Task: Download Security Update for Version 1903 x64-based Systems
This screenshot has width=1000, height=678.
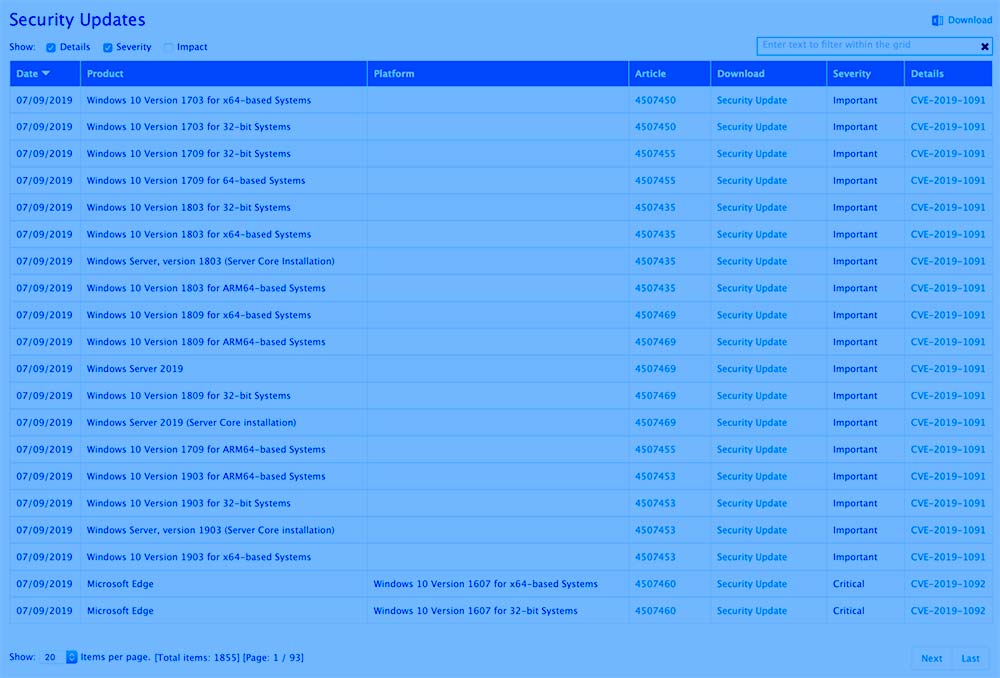Action: coord(752,557)
